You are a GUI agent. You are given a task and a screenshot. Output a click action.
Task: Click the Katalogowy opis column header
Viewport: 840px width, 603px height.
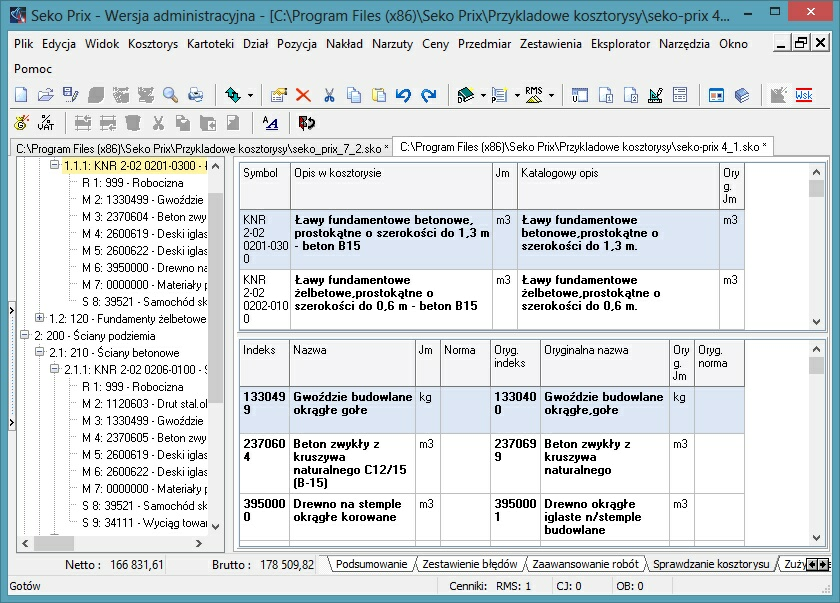tap(618, 186)
